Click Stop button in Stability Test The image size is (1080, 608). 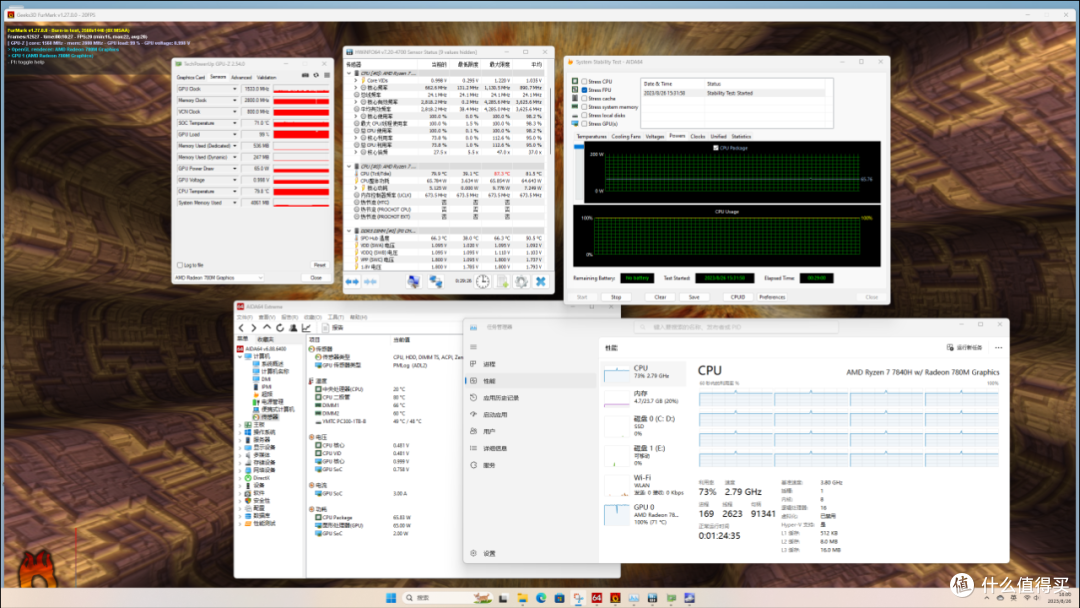(616, 297)
